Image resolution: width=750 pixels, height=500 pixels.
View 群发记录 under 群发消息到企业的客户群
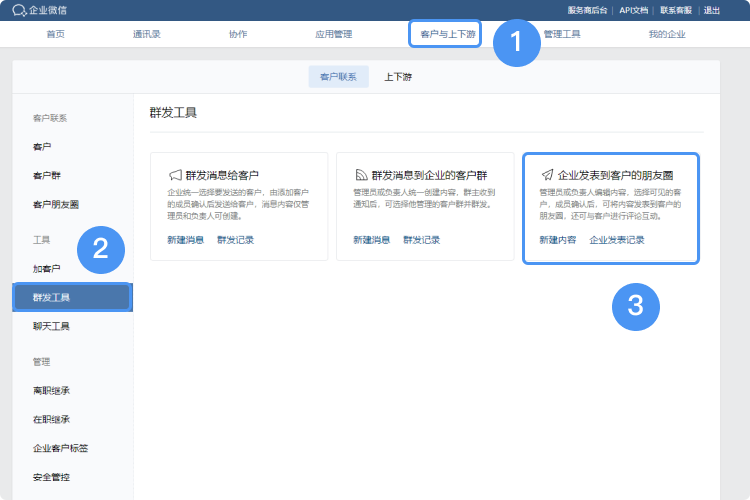tap(421, 240)
